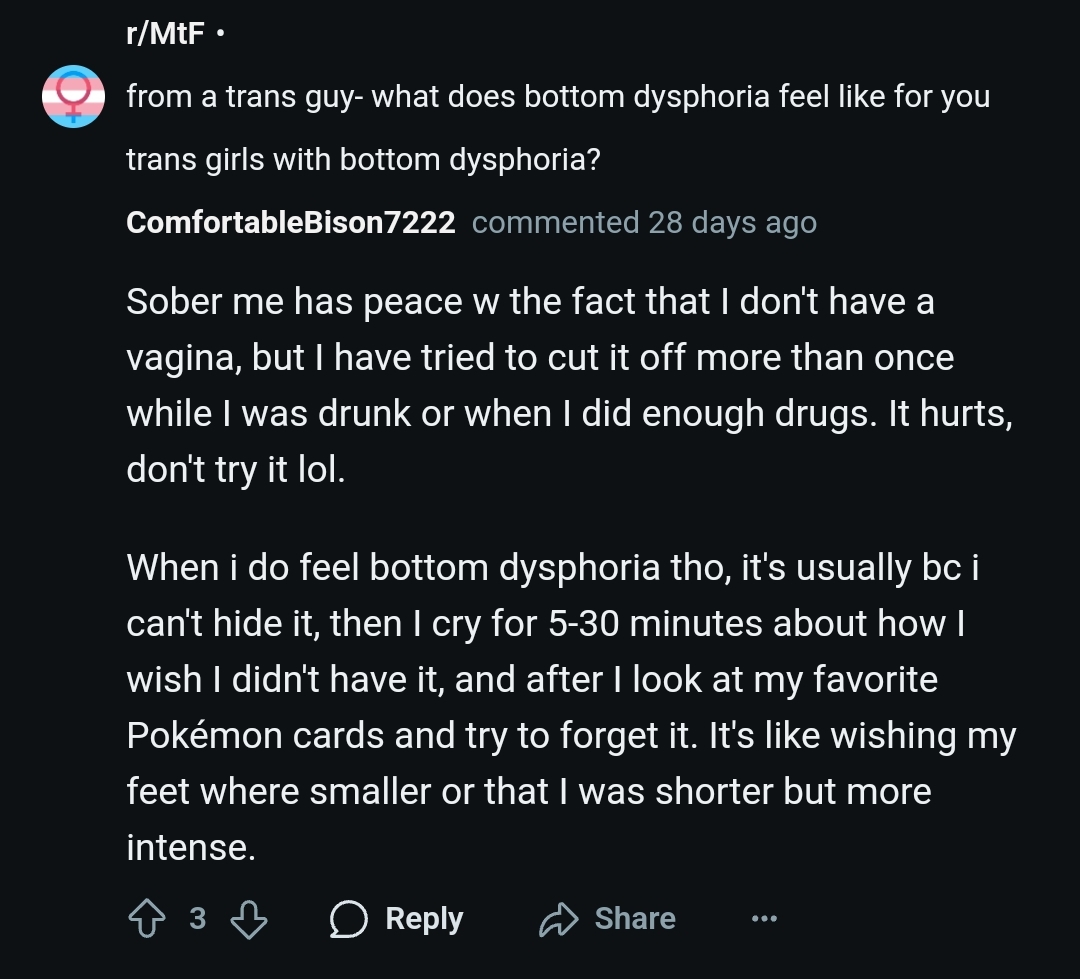Click the Venus symbol in the subreddit icon
This screenshot has width=1080, height=979.
(74, 97)
